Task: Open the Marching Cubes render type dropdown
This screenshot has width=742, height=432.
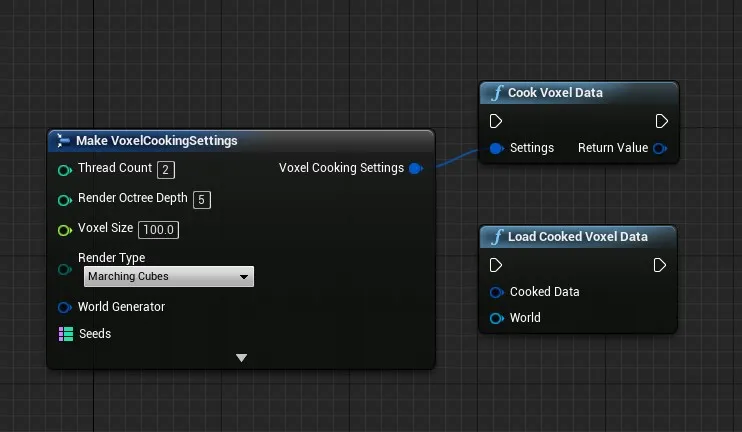Action: 168,277
